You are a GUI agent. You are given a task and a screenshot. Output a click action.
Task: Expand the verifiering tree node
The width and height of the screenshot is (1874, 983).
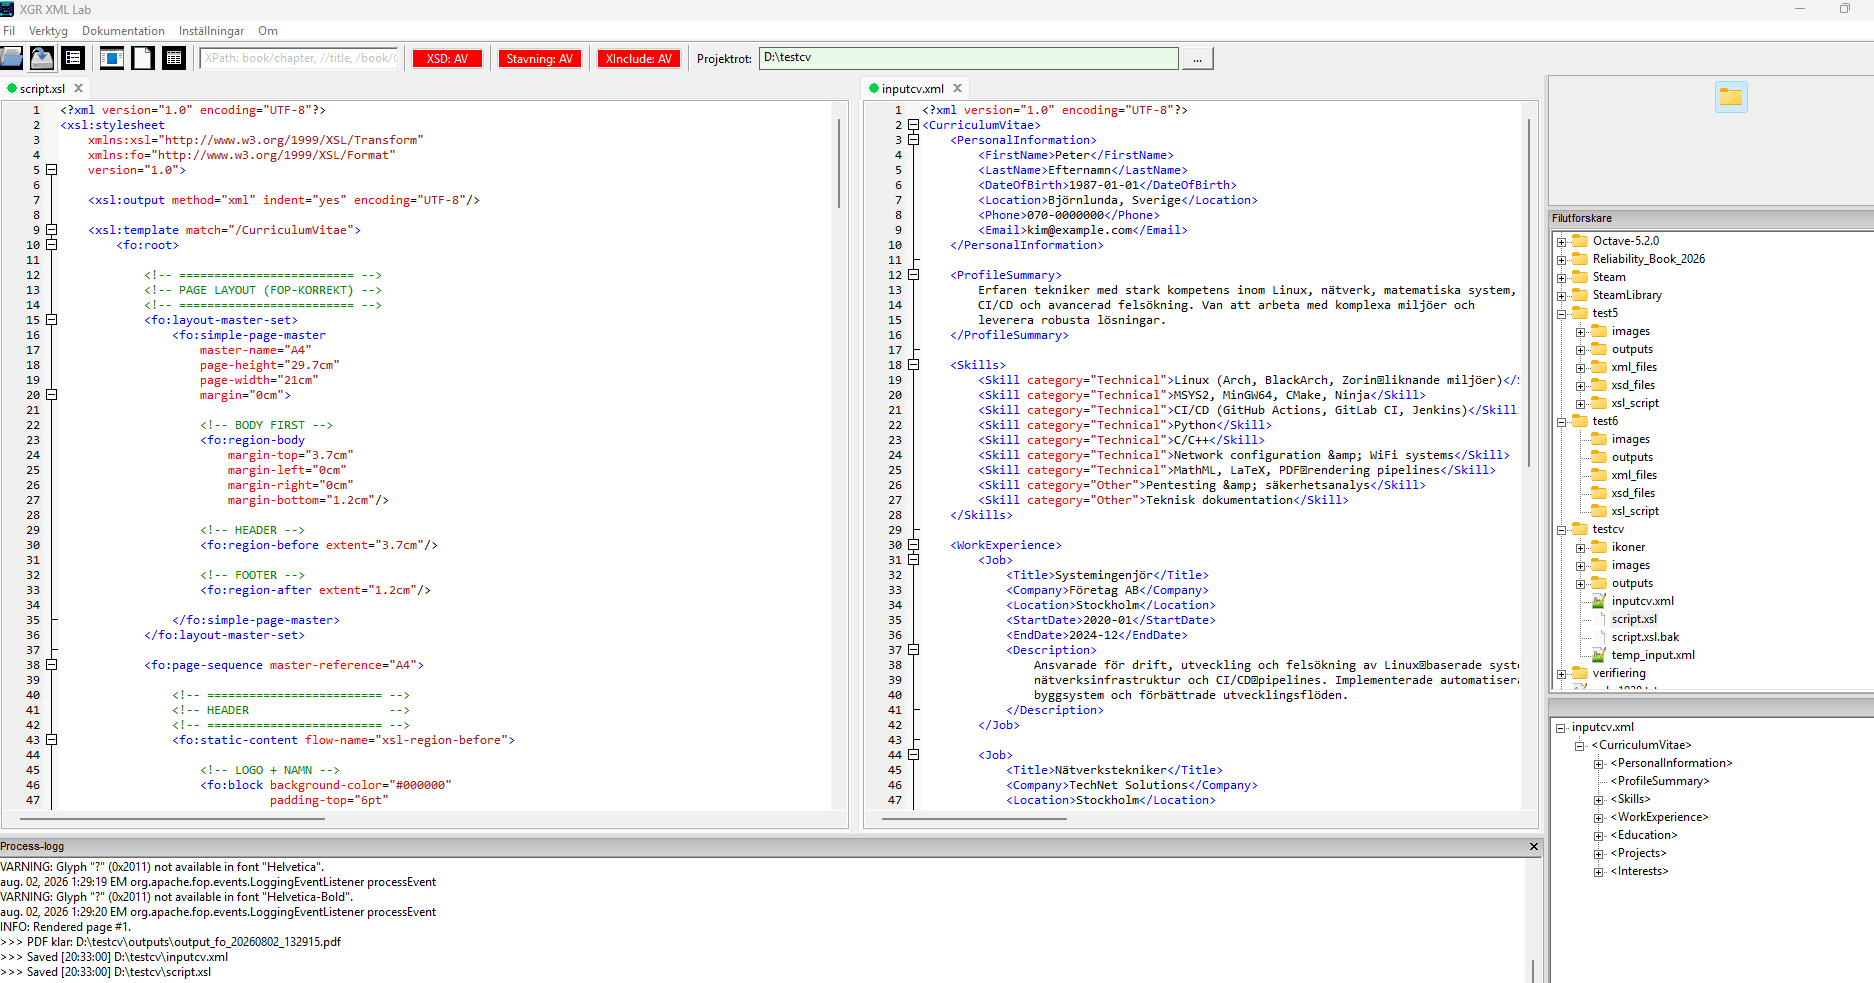click(x=1561, y=674)
